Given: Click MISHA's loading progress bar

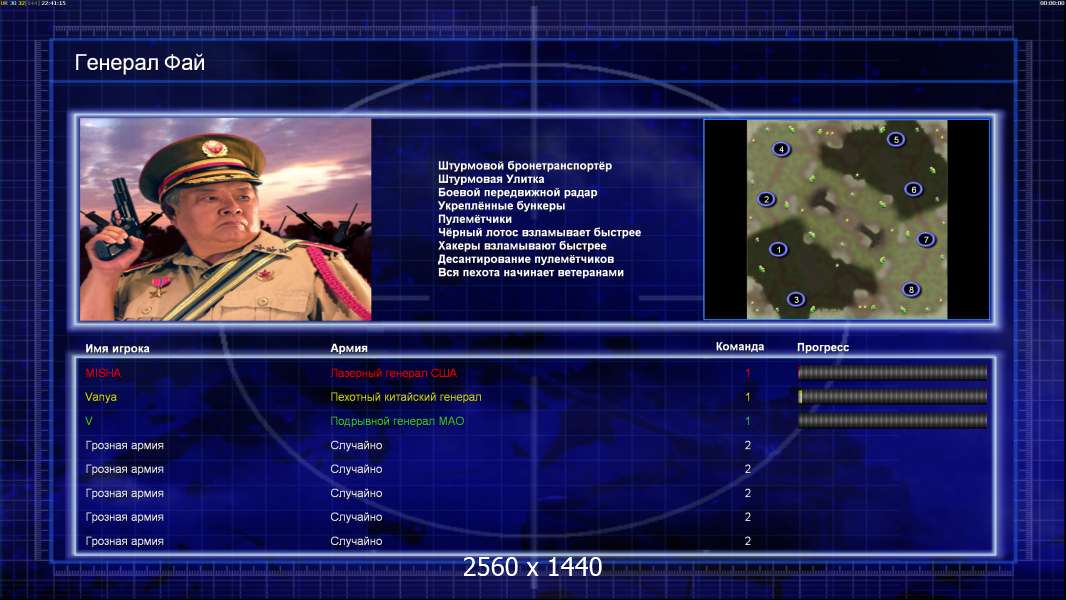Looking at the screenshot, I should (892, 372).
